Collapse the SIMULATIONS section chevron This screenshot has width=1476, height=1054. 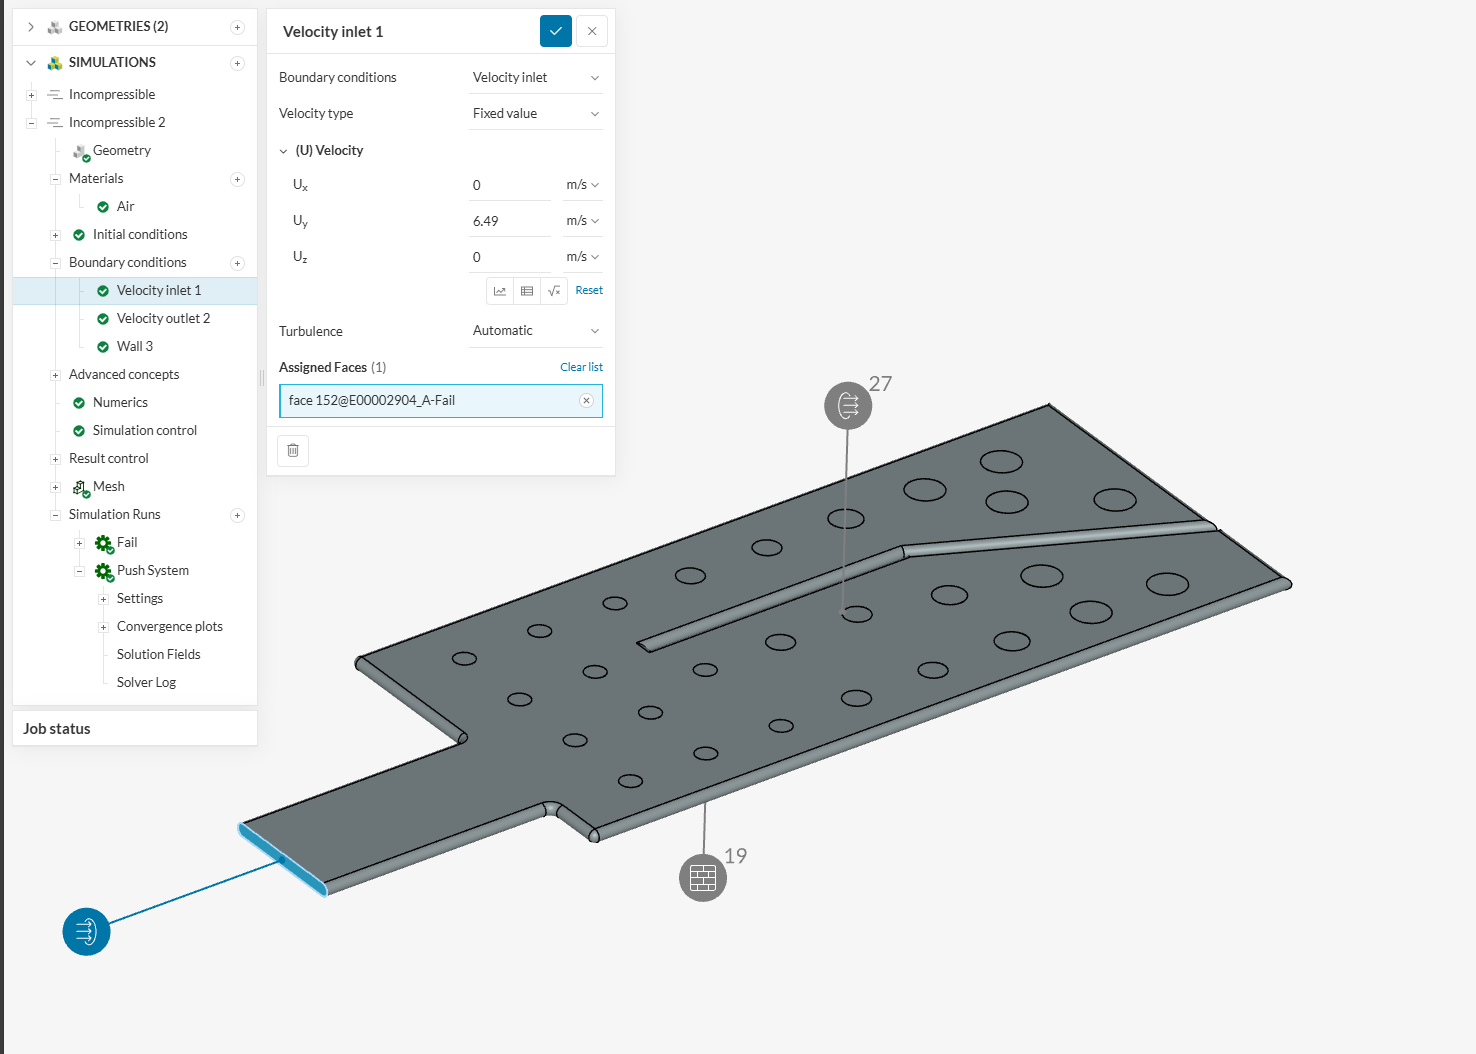(31, 63)
